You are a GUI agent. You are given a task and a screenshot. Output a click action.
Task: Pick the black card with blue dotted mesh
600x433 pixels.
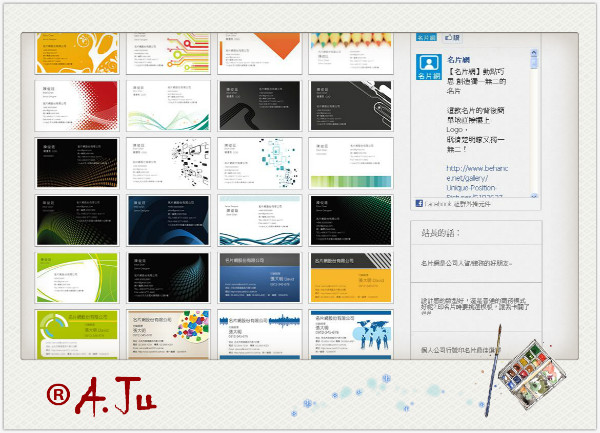point(168,278)
